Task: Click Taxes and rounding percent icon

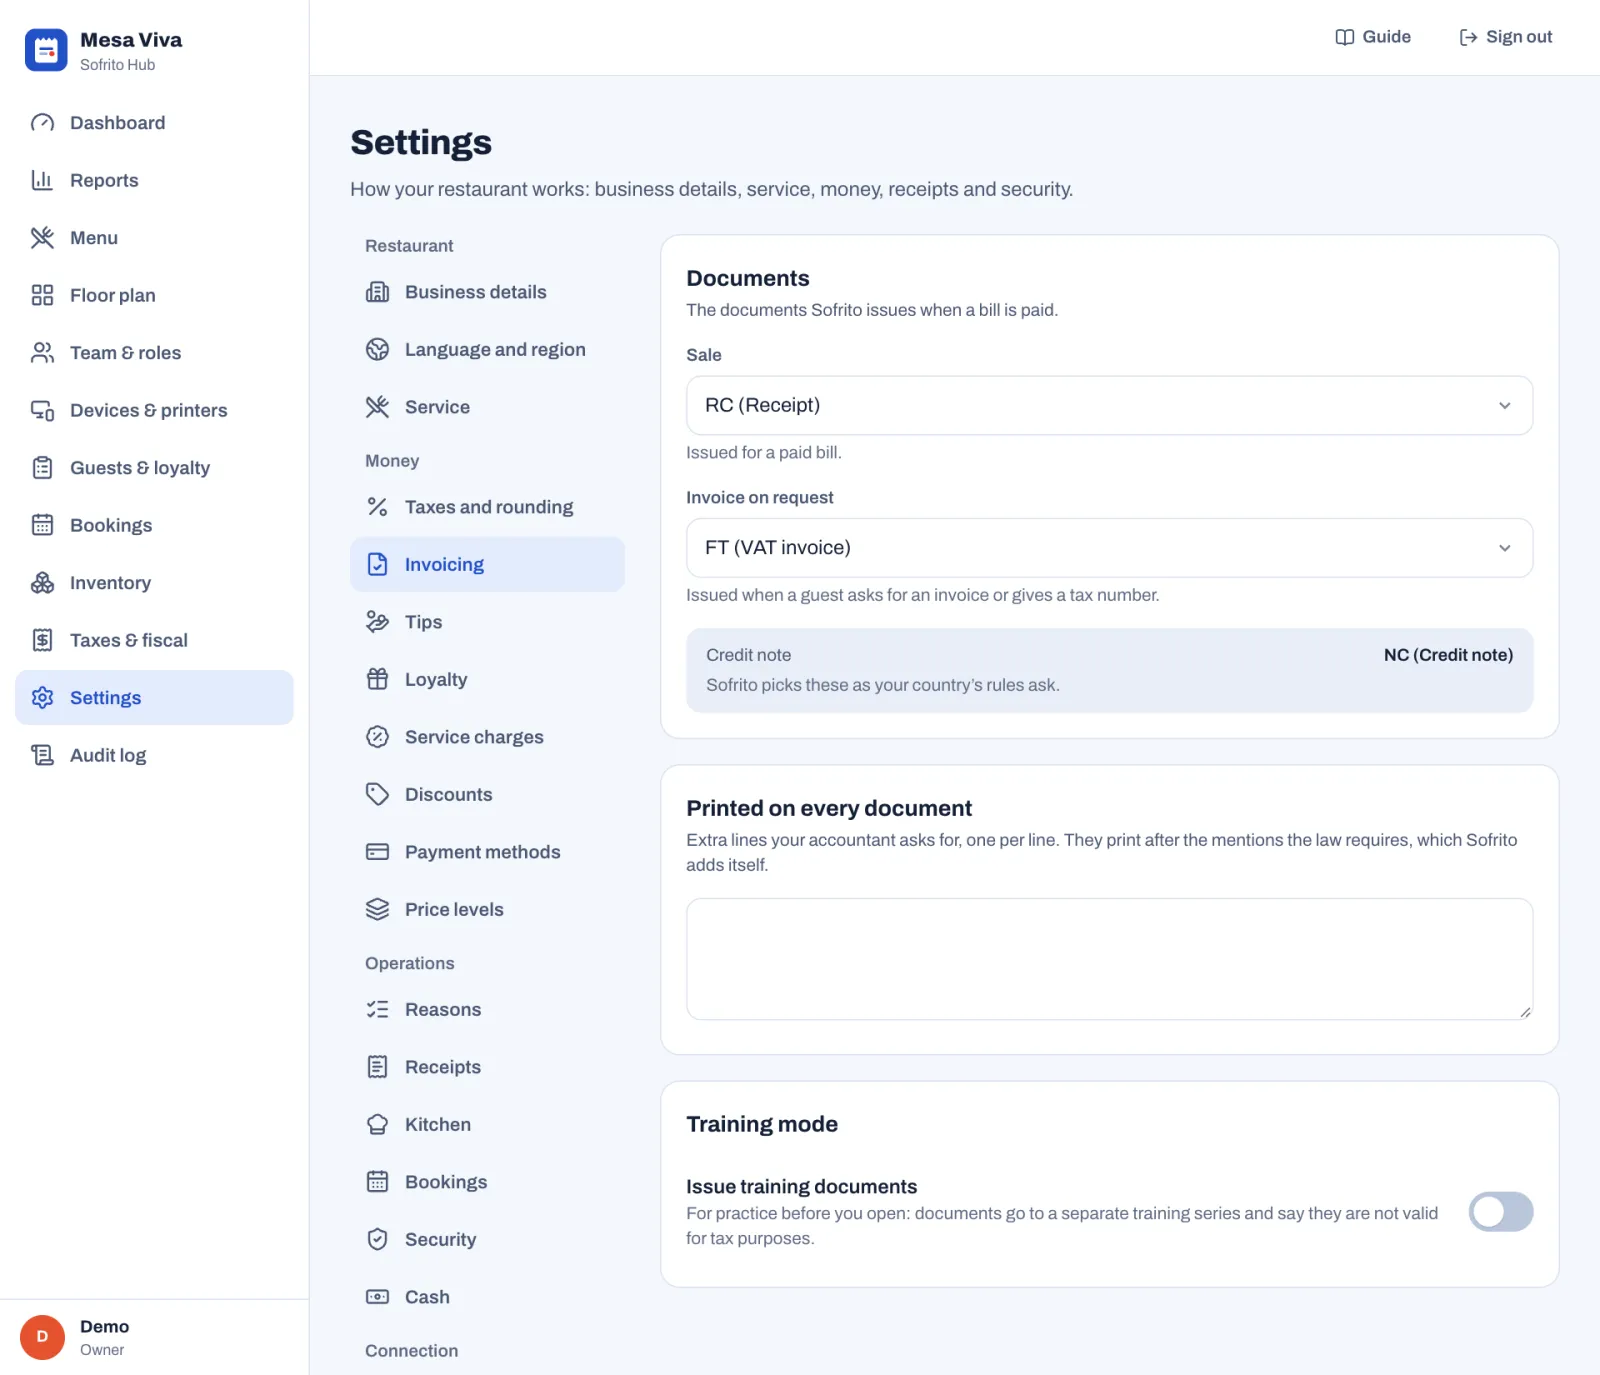Action: tap(377, 507)
